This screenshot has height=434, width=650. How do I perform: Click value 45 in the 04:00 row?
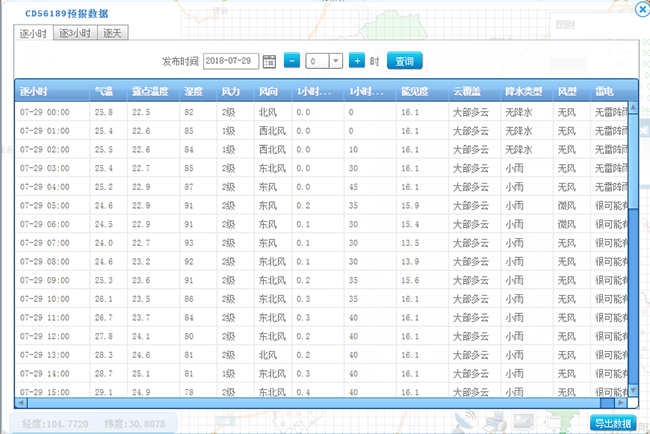pos(353,187)
